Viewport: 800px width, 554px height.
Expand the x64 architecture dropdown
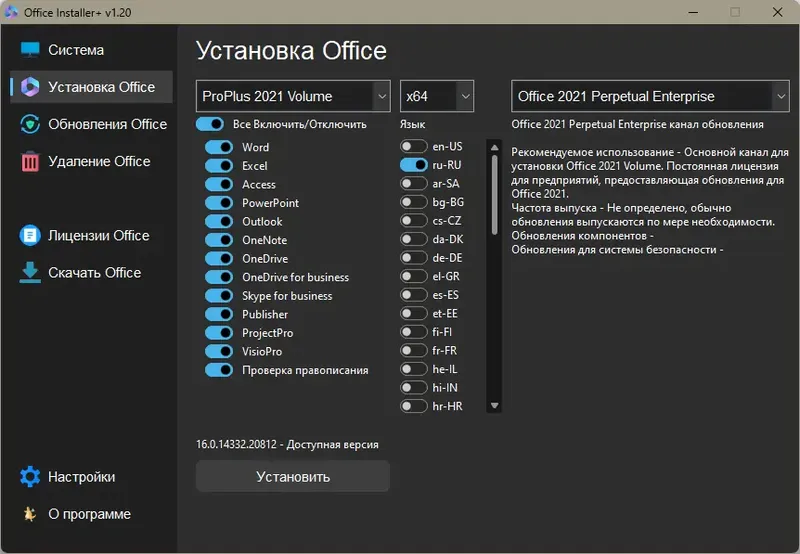(x=436, y=96)
